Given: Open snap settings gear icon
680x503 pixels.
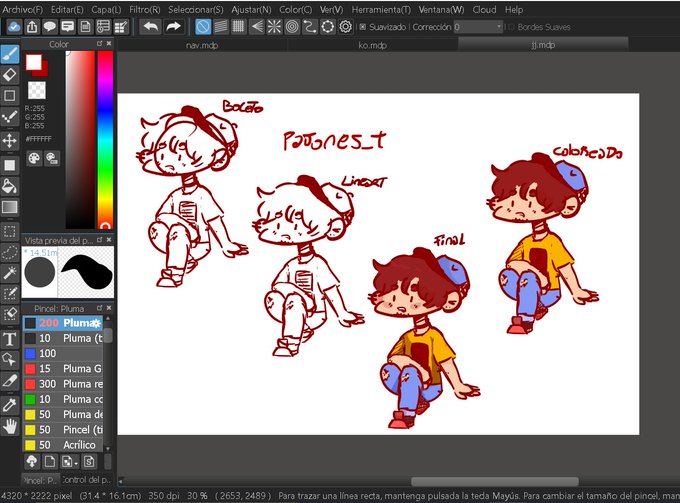Looking at the screenshot, I should [346, 27].
